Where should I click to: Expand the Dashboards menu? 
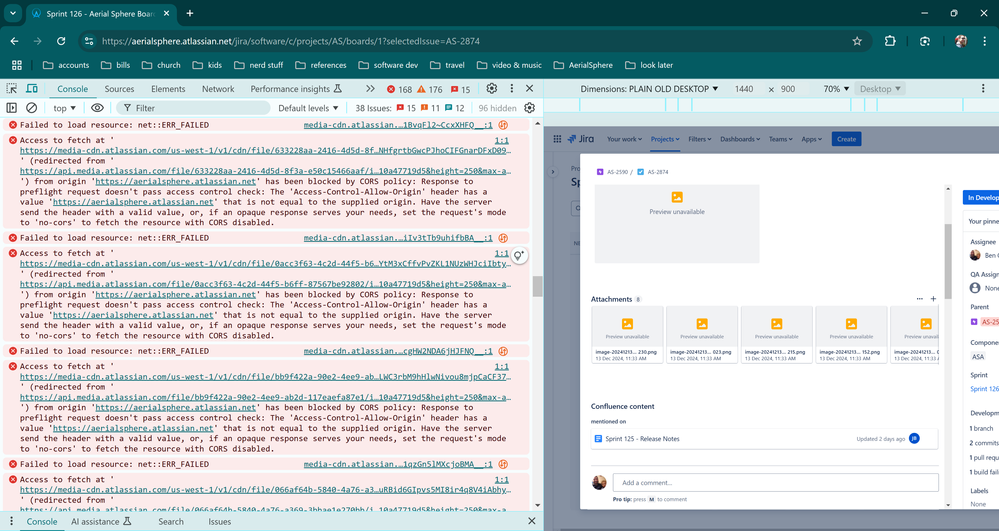point(740,139)
